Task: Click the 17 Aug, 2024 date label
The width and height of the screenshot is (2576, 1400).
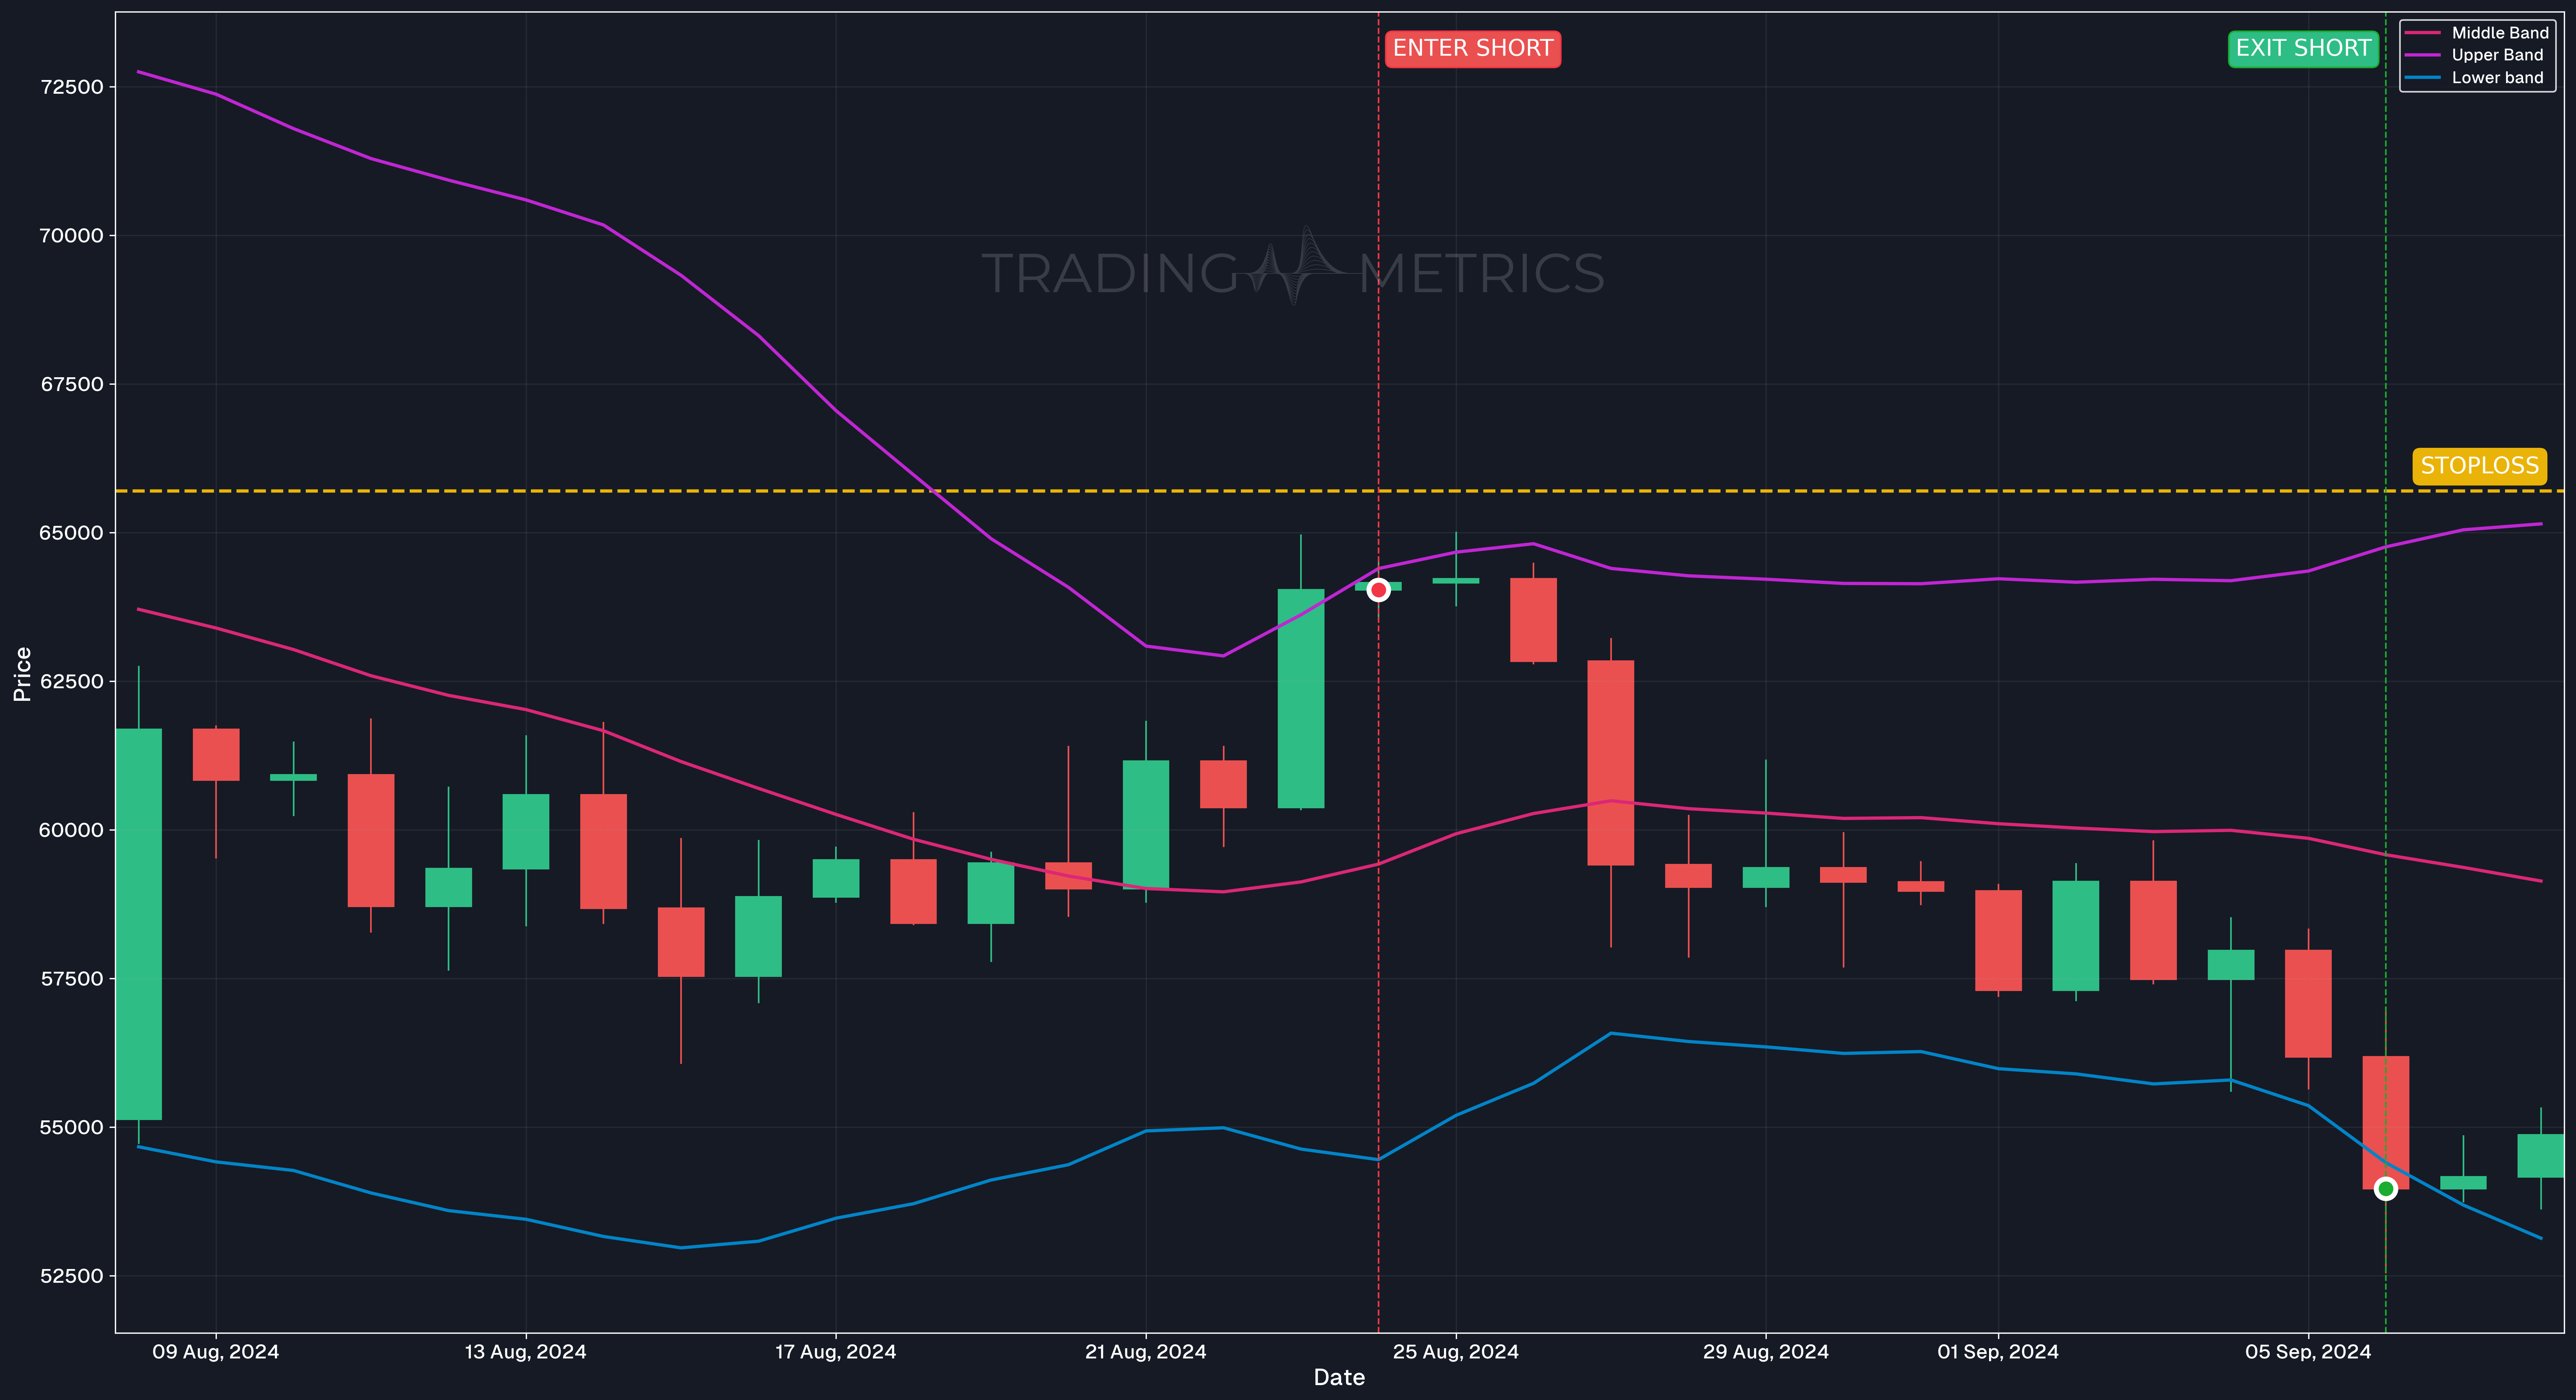Action: coord(836,1352)
